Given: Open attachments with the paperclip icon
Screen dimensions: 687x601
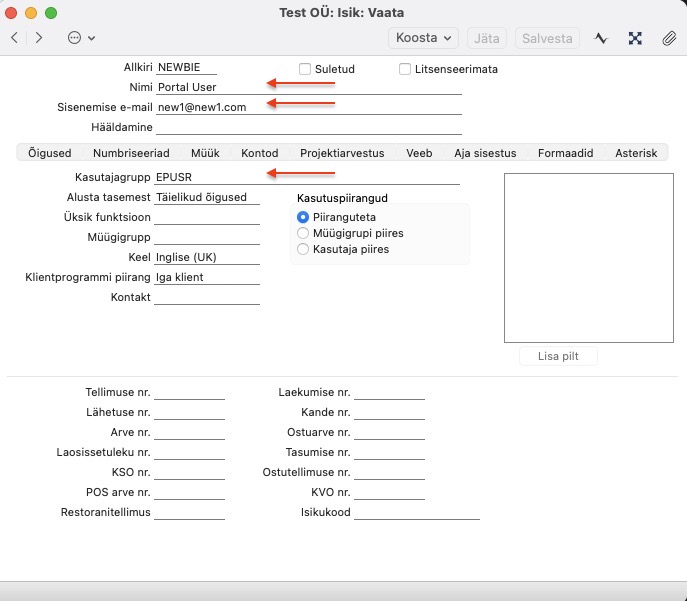Looking at the screenshot, I should pos(668,38).
